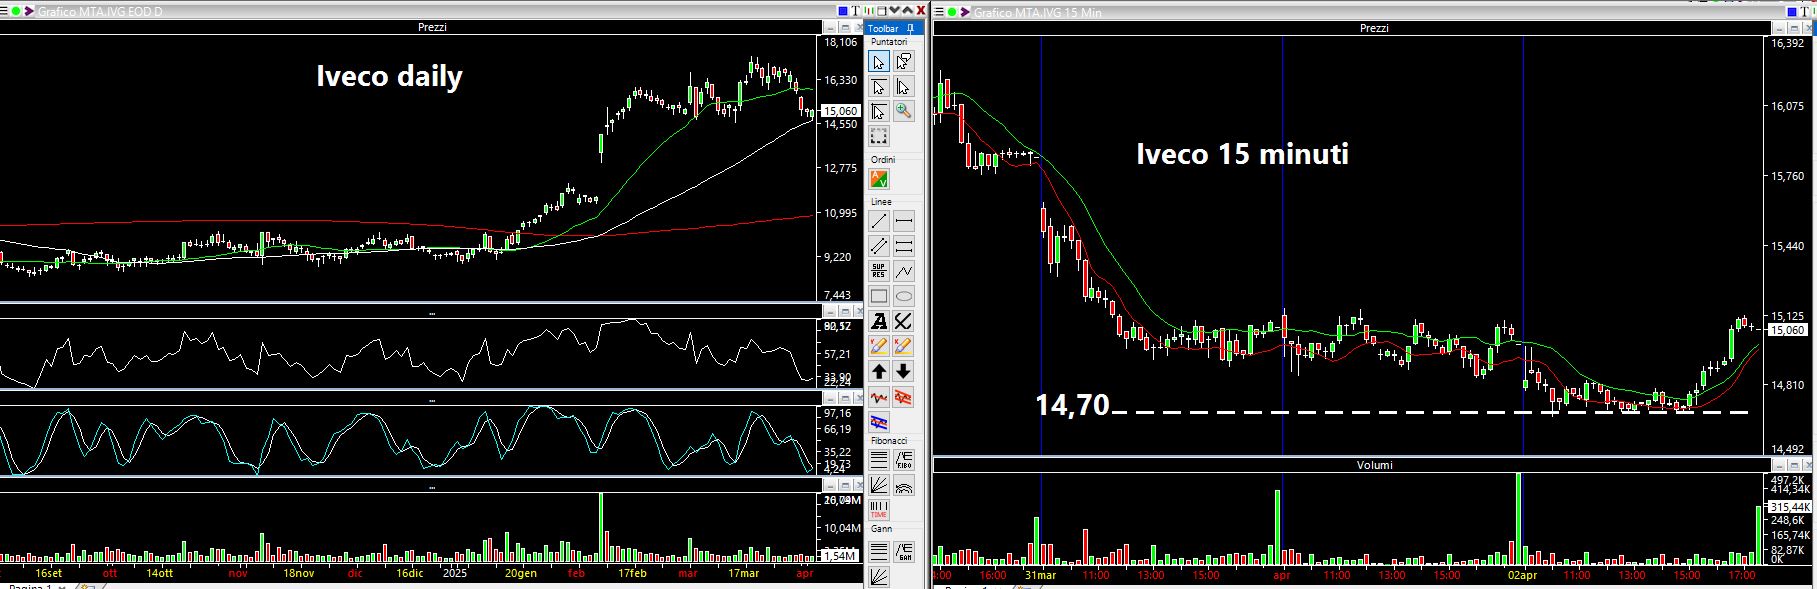Select the single horizontal segment line tool
The image size is (1817, 589).
click(903, 221)
